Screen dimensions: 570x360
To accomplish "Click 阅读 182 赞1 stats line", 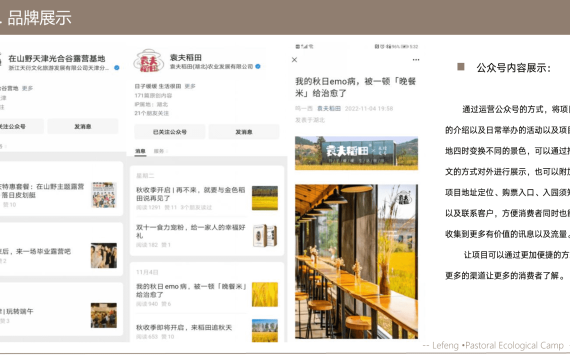I will point(153,245).
